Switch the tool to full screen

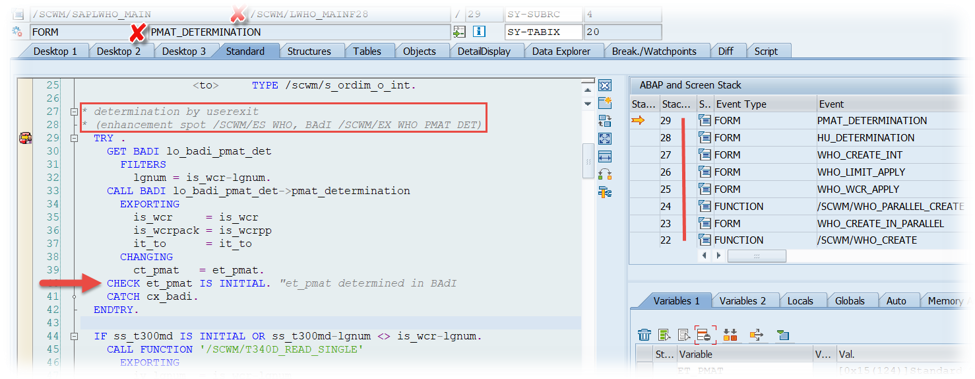pos(605,139)
